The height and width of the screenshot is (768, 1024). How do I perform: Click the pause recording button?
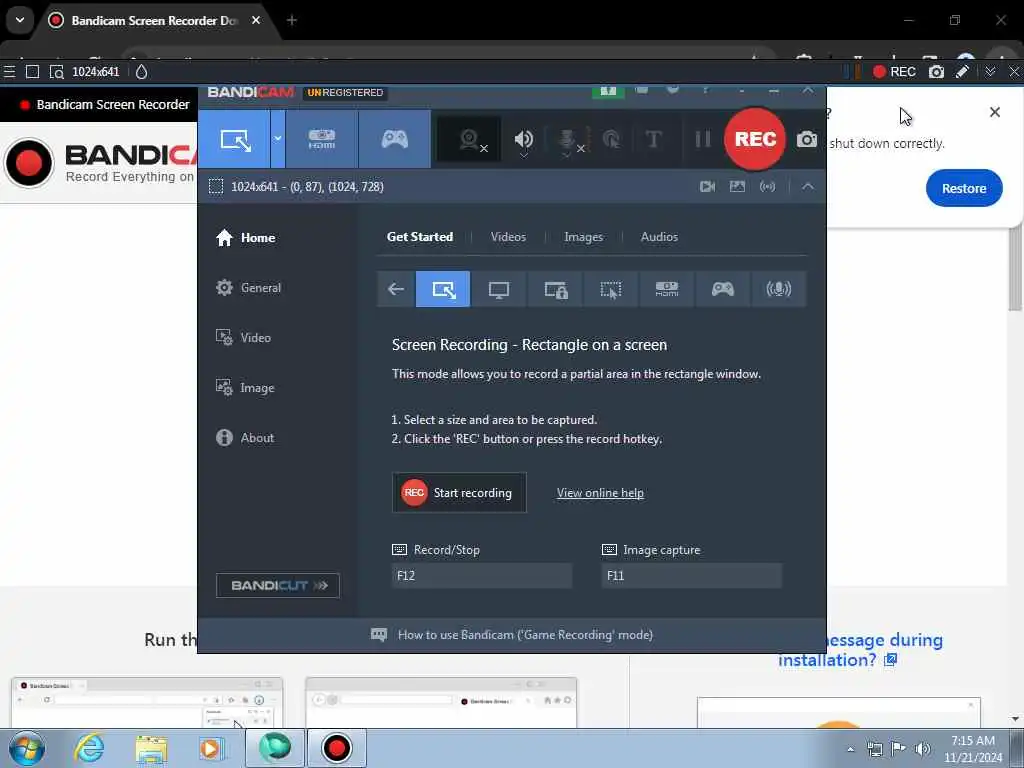(x=703, y=139)
